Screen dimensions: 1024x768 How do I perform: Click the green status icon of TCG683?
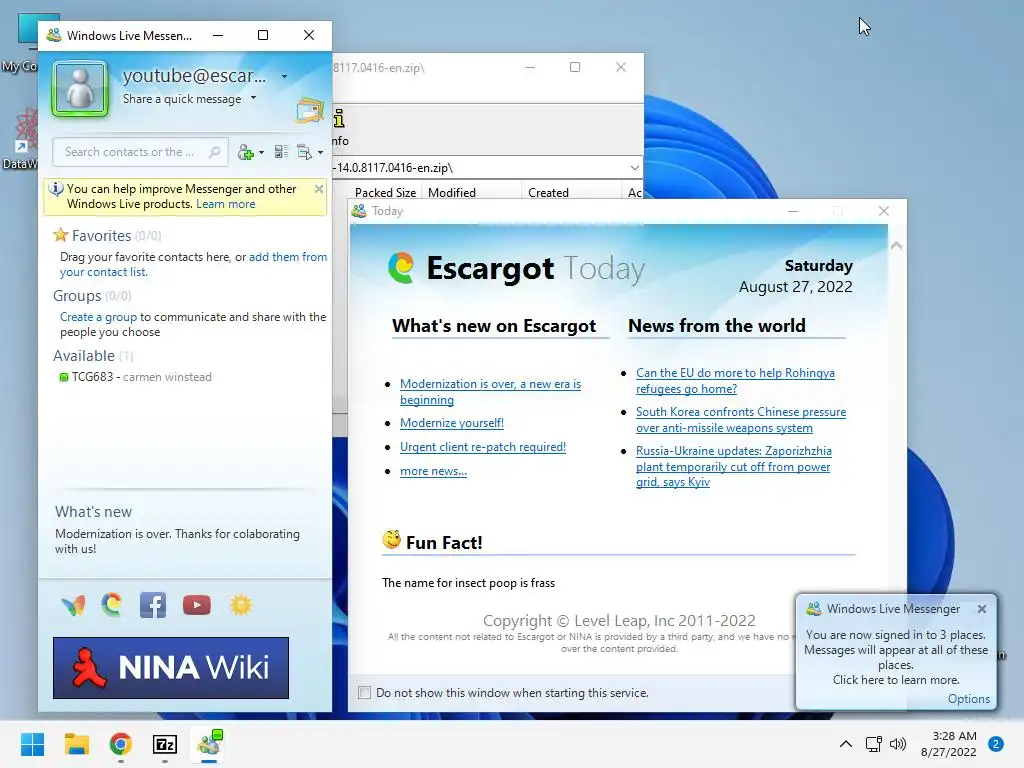[x=63, y=377]
